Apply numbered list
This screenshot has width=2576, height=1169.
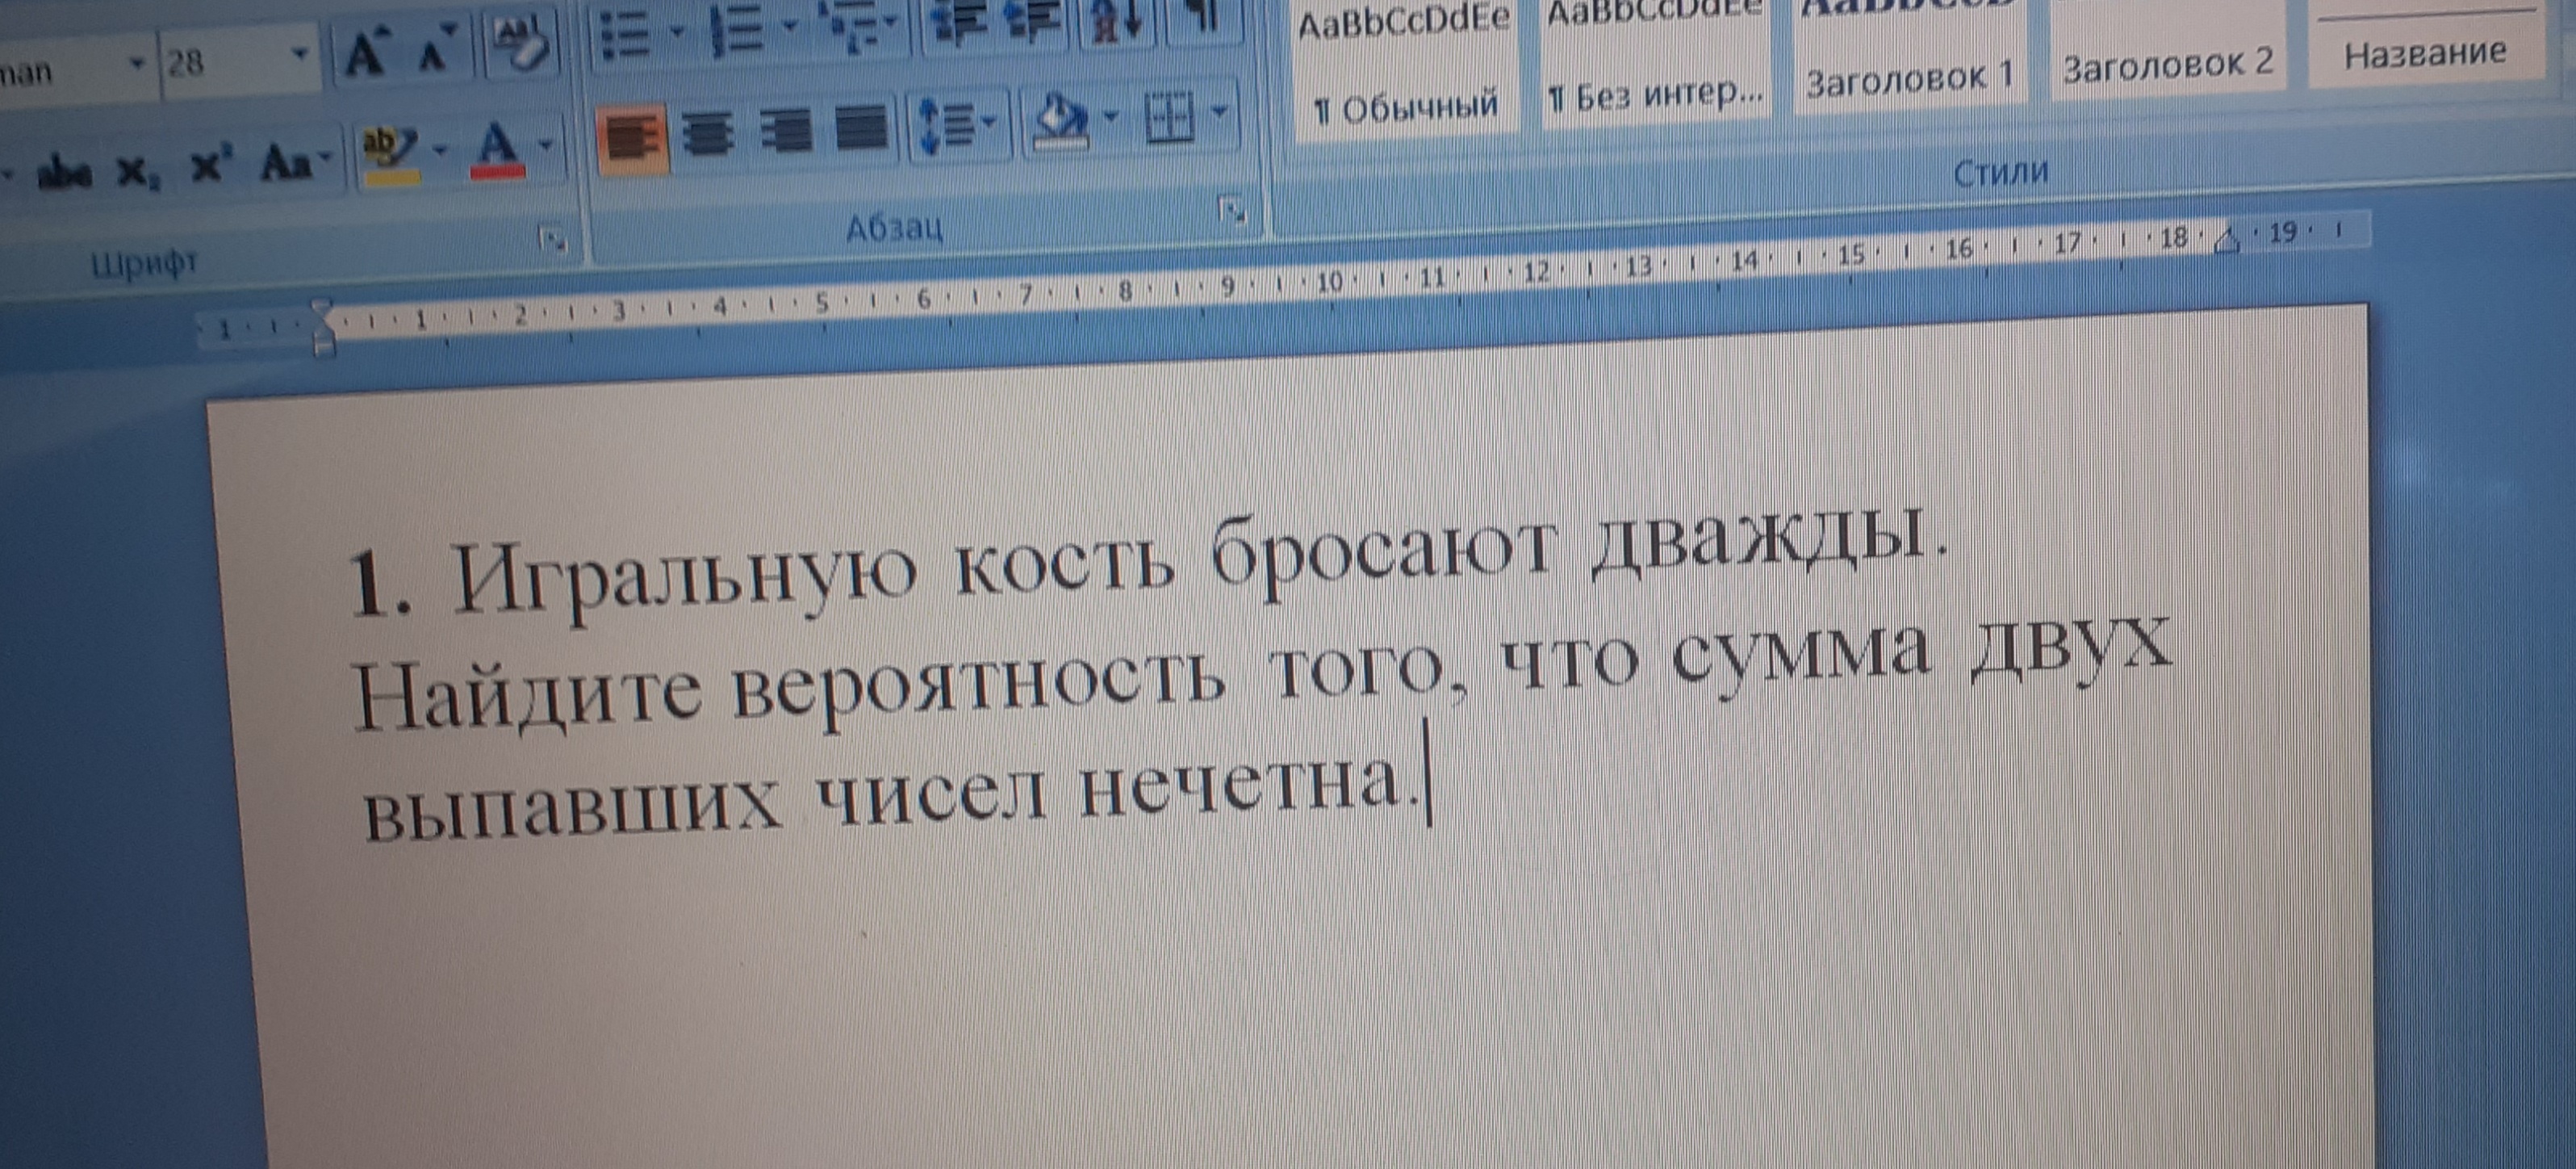click(x=738, y=30)
